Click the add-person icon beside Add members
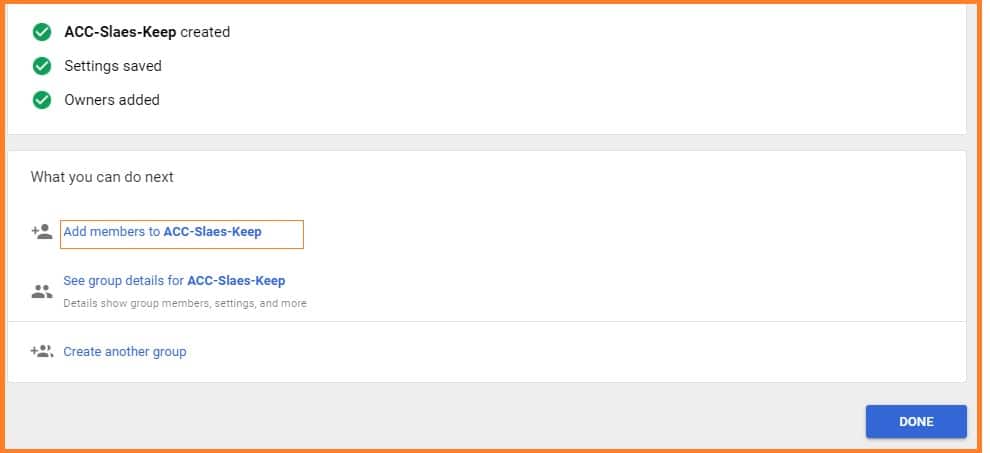The width and height of the screenshot is (990, 453). (x=42, y=232)
